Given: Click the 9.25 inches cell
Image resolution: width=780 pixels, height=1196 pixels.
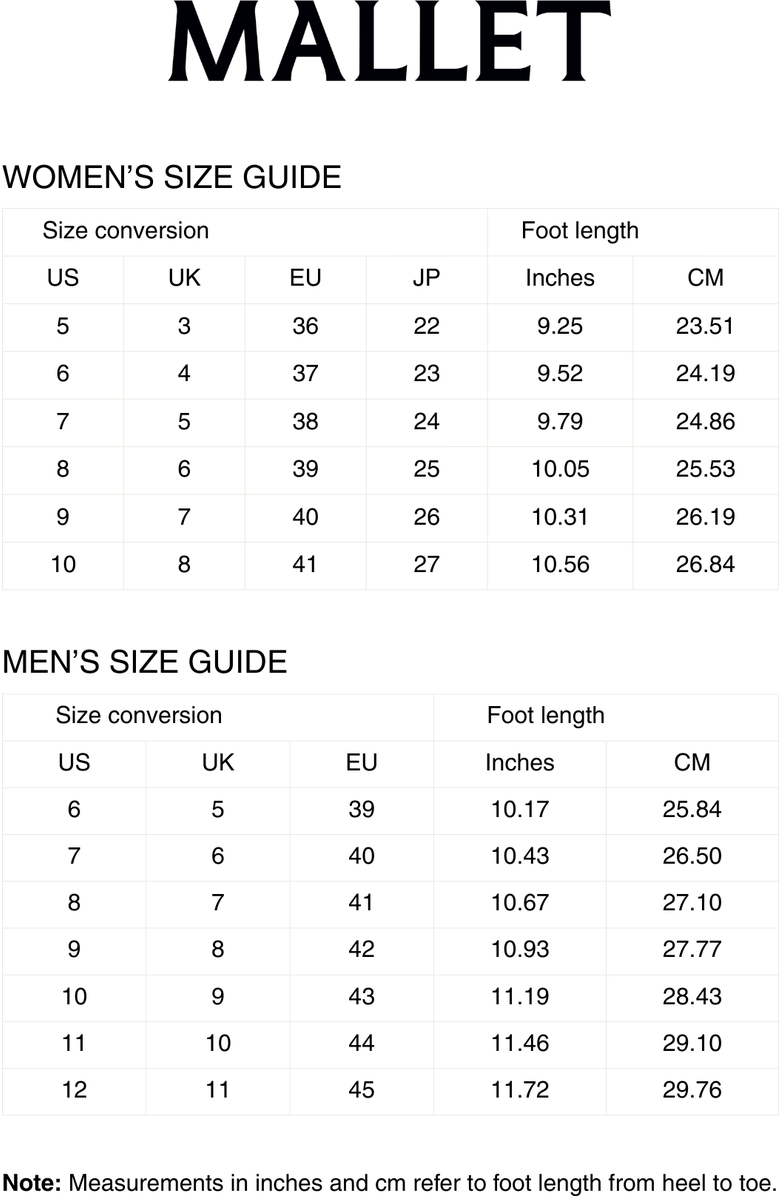Looking at the screenshot, I should tap(559, 326).
